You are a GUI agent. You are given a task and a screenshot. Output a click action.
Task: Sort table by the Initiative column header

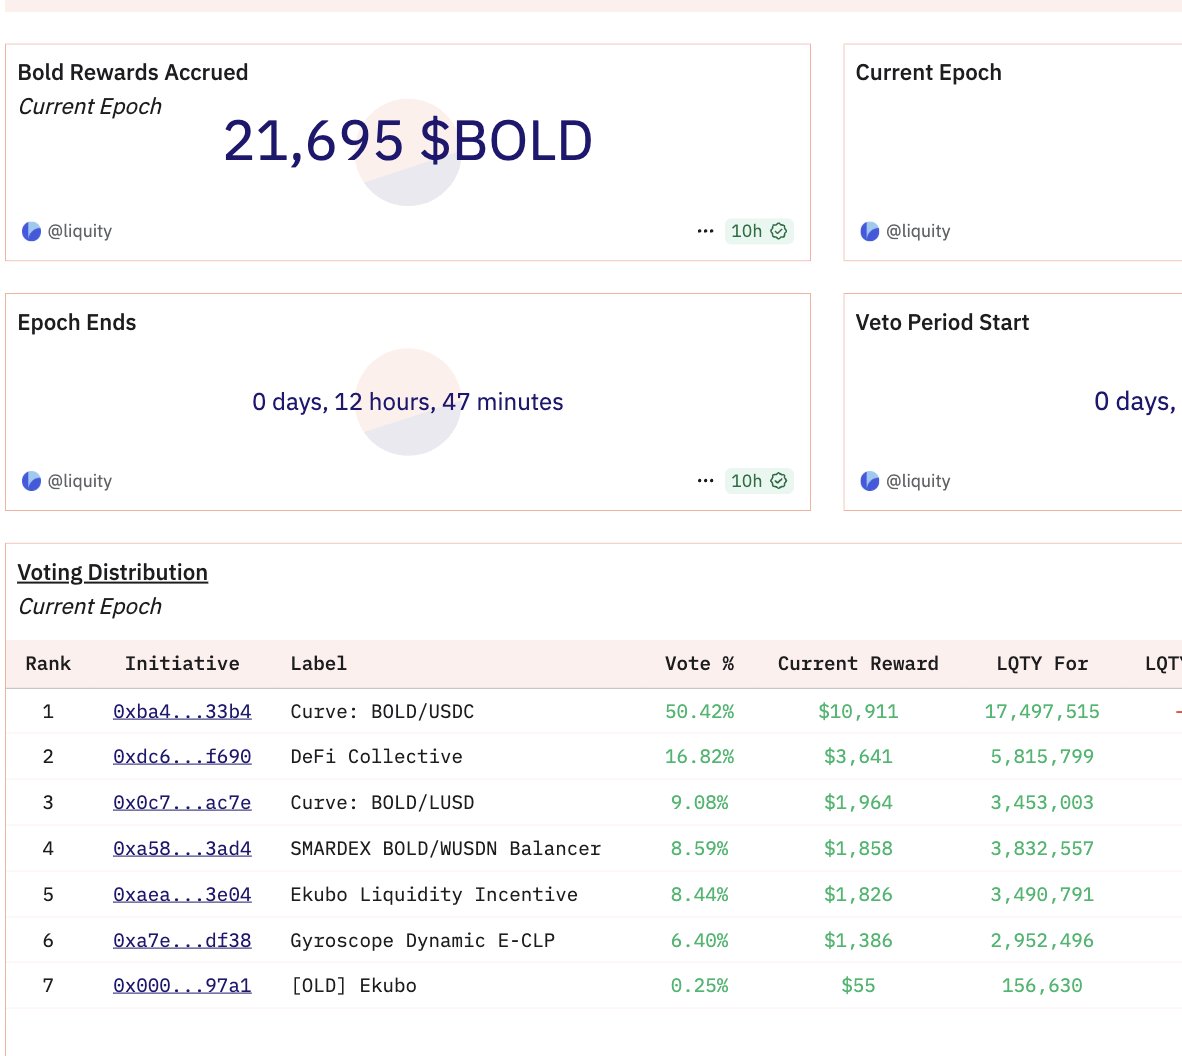(x=182, y=663)
